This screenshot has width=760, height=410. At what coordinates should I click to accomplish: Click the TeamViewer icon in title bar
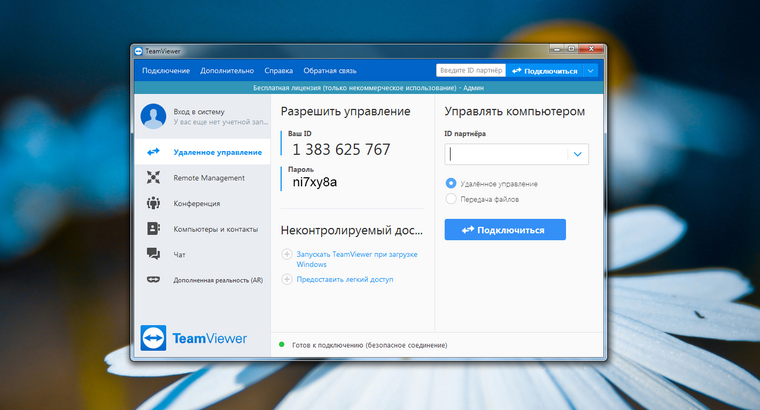coord(138,51)
